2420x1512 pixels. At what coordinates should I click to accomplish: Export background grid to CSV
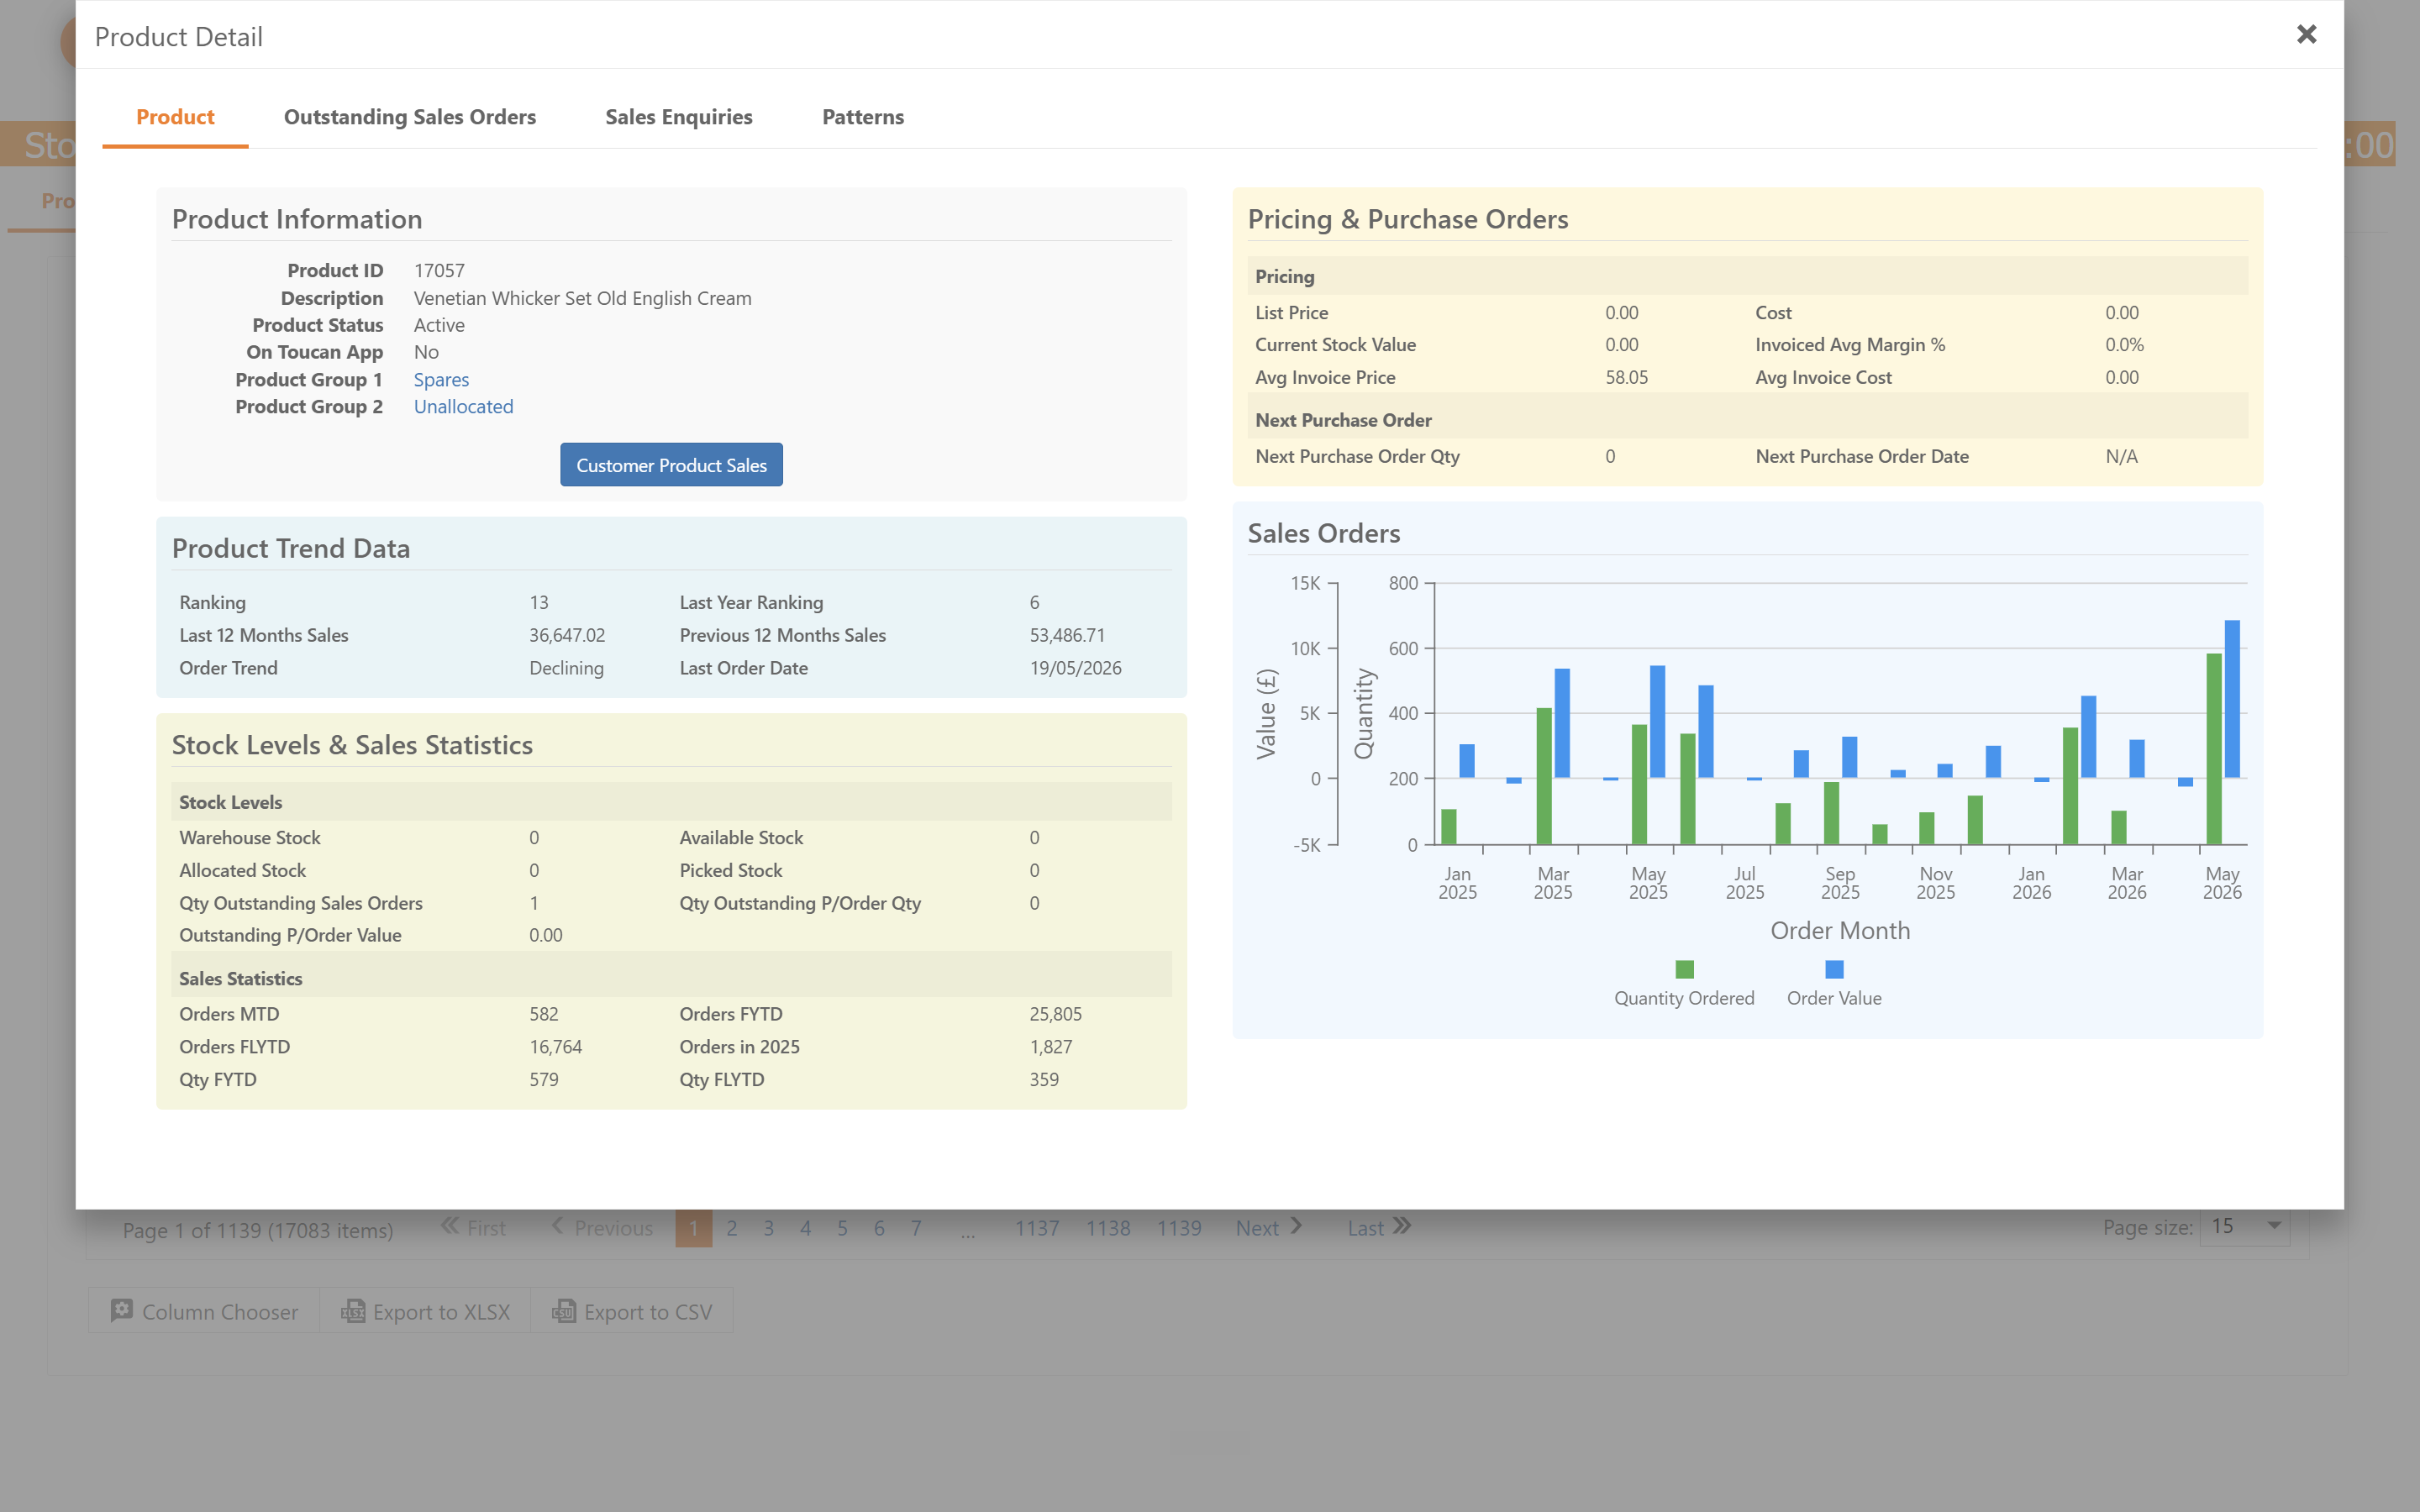[x=632, y=1311]
